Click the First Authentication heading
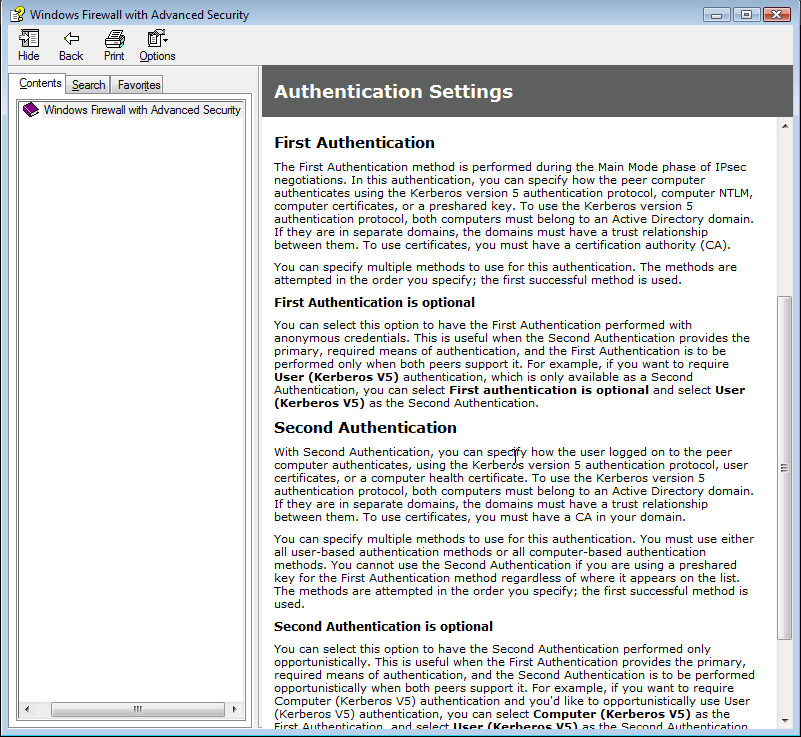This screenshot has width=801, height=737. pos(355,142)
